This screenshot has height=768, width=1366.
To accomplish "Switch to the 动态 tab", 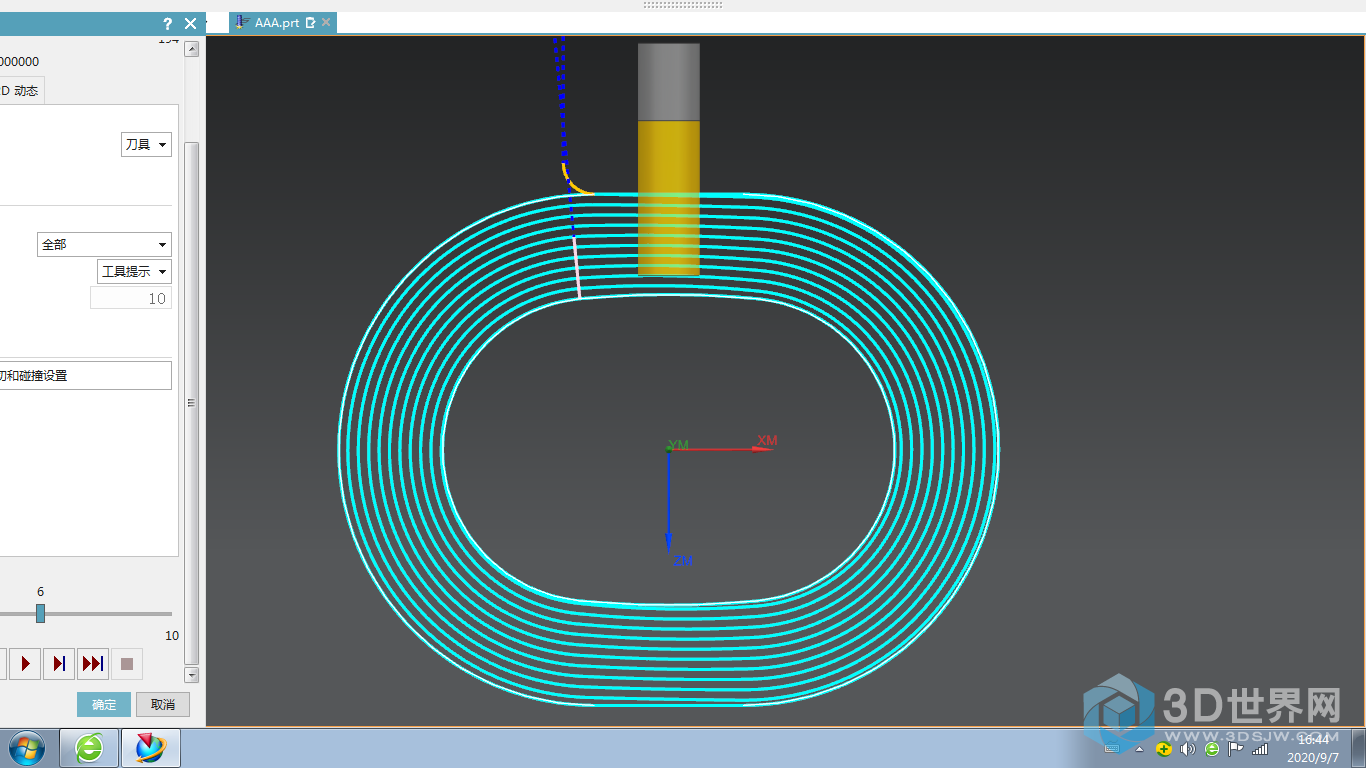I will 20,91.
